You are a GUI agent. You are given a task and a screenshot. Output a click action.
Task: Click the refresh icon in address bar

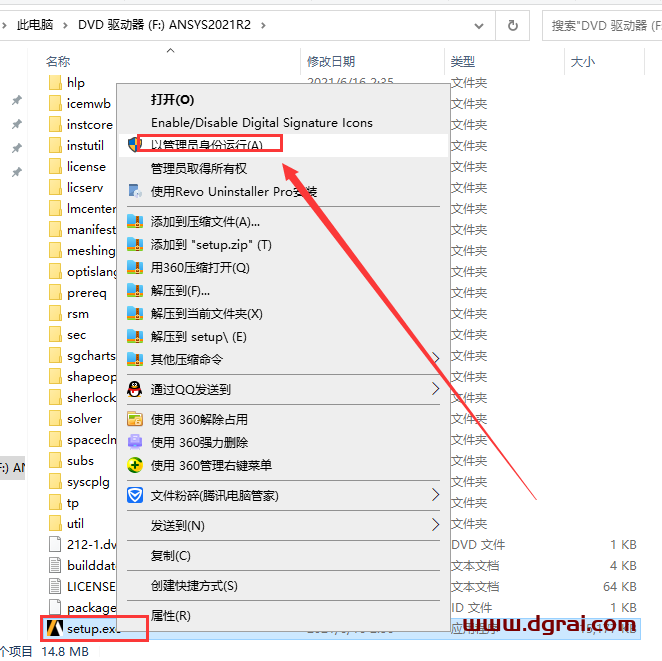(x=513, y=26)
